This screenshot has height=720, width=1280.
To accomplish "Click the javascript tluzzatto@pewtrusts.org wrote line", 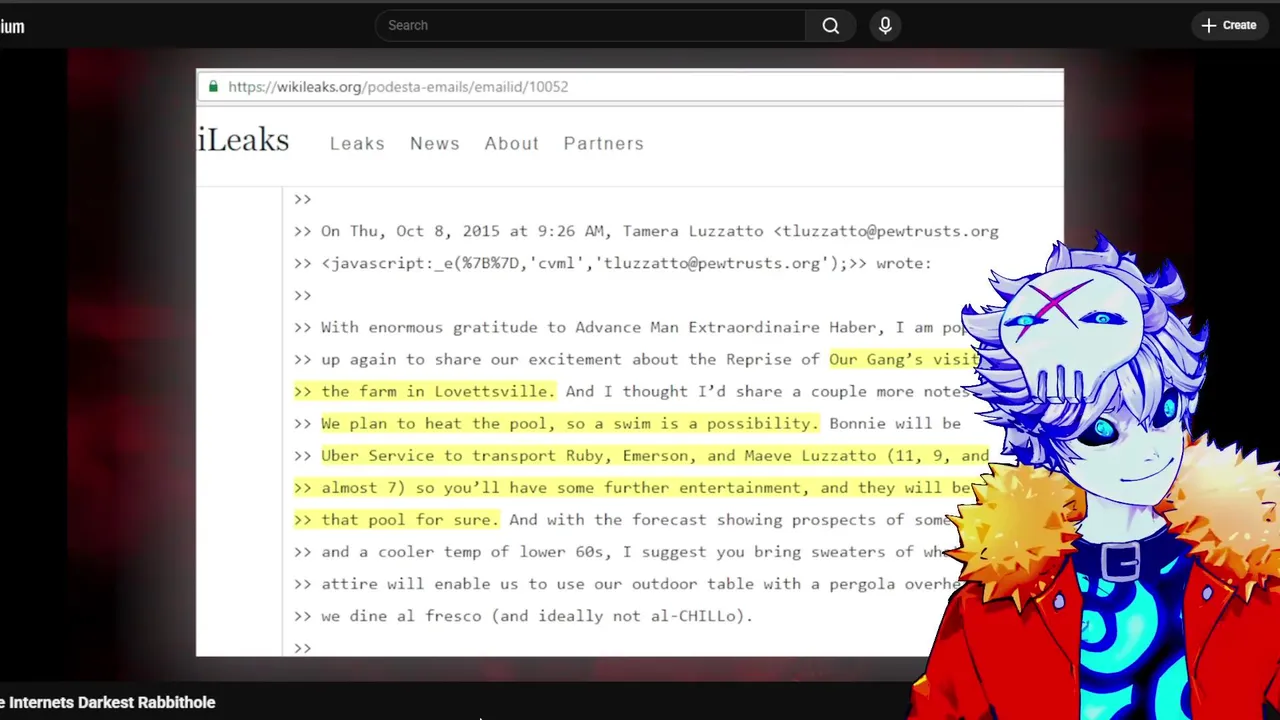I will pos(612,263).
